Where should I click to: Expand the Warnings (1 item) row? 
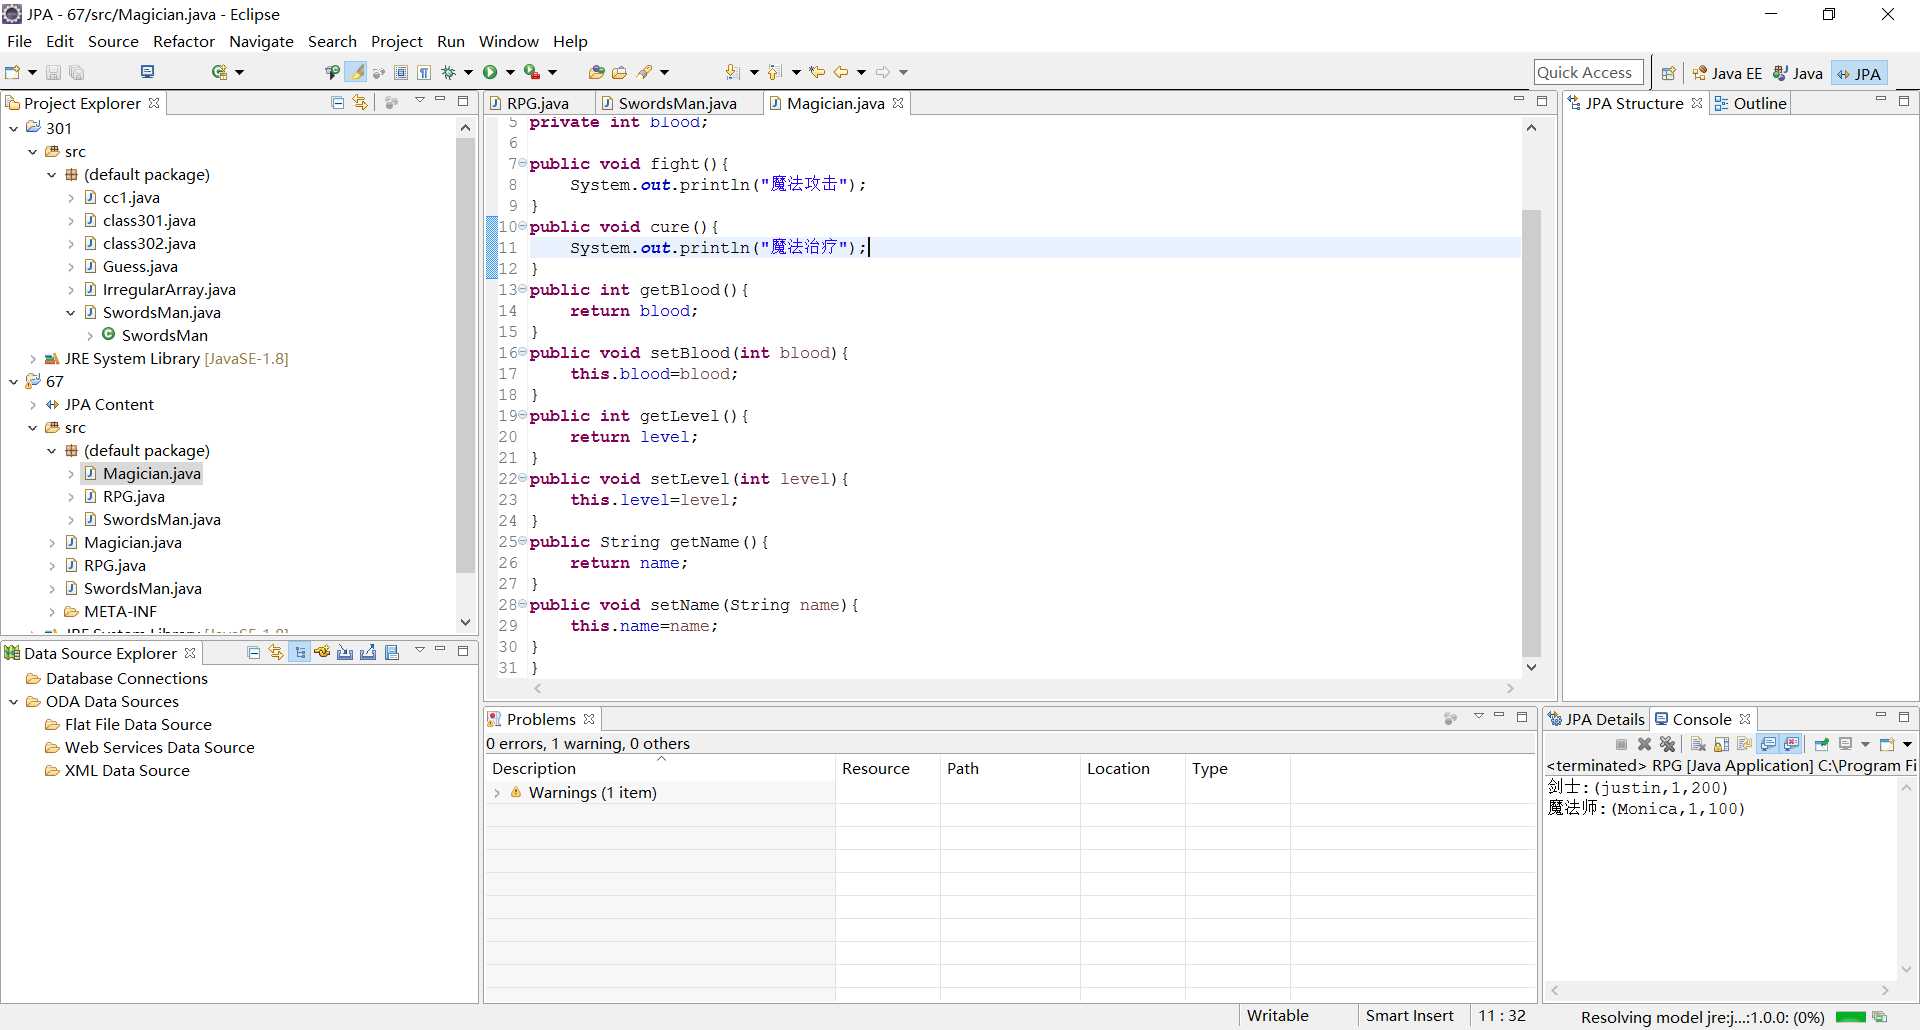click(x=497, y=793)
